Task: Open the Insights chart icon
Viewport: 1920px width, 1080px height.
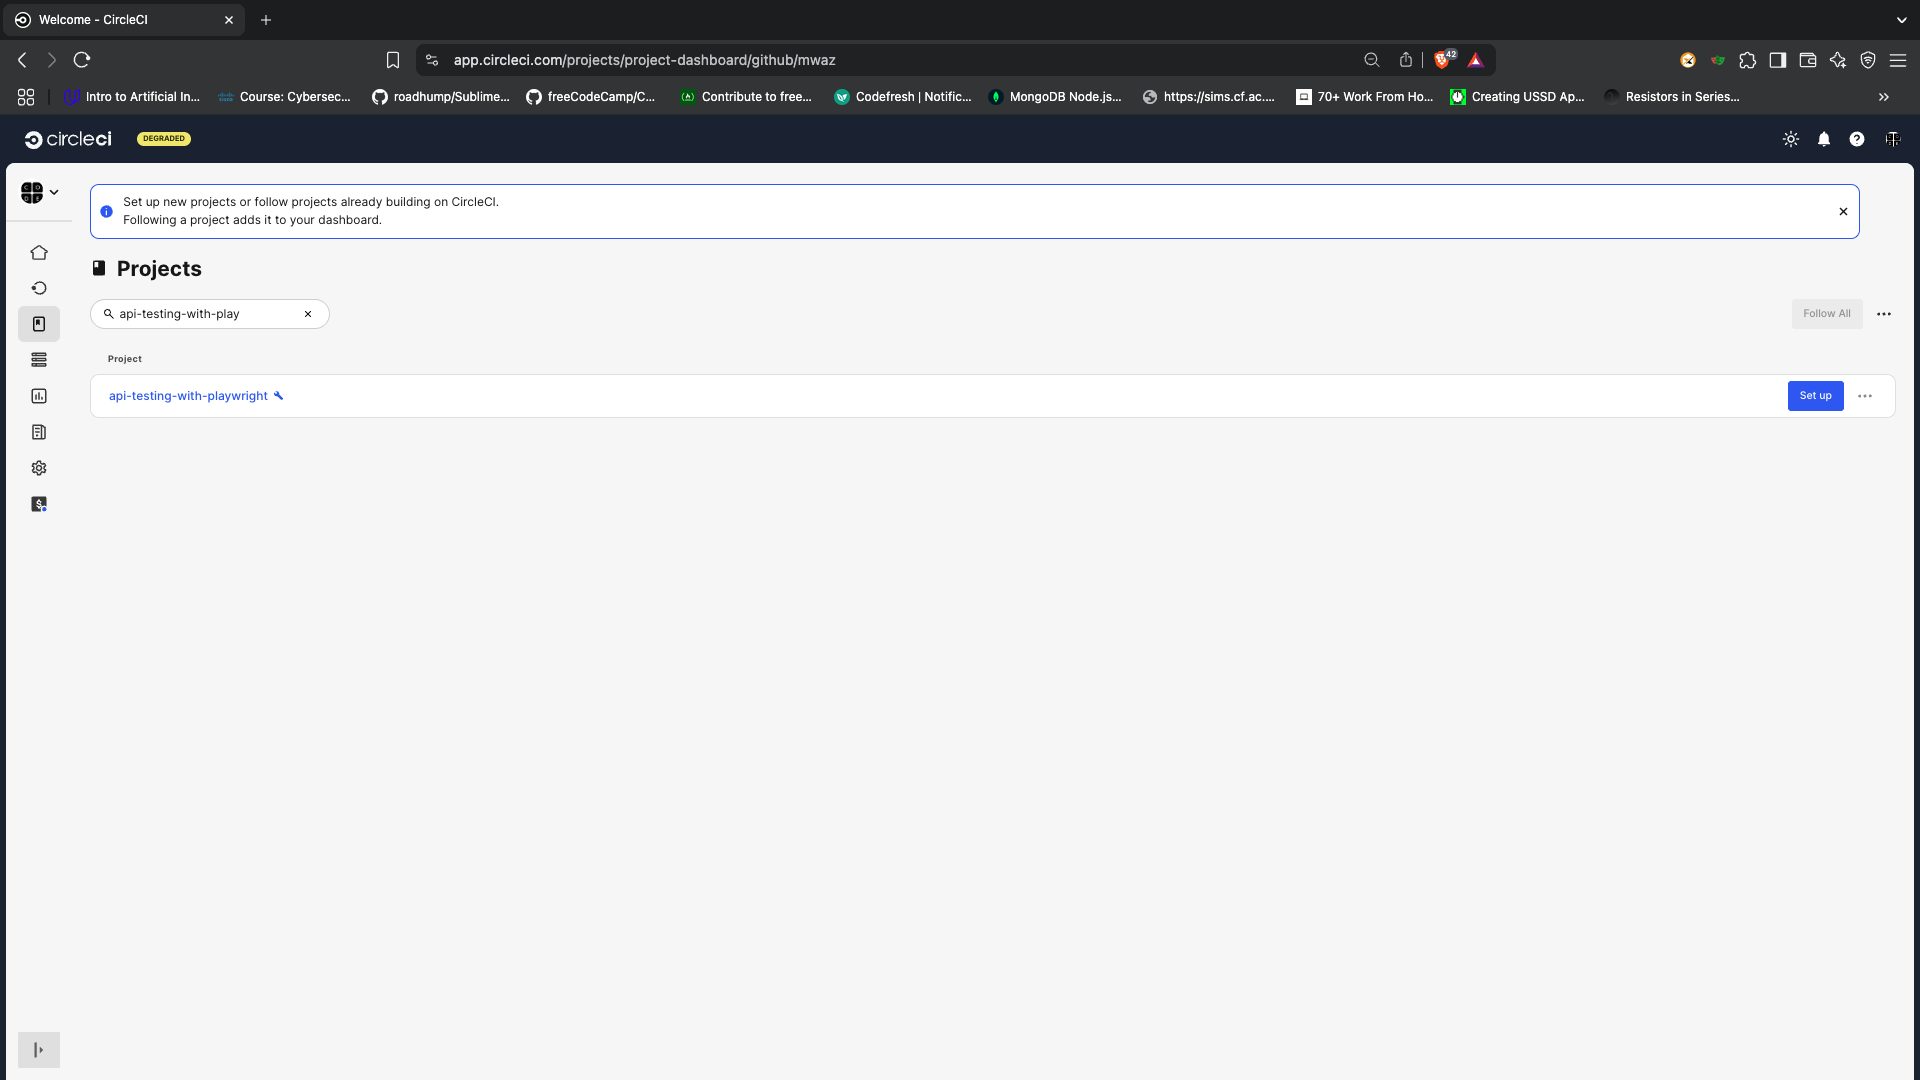Action: pyautogui.click(x=39, y=396)
